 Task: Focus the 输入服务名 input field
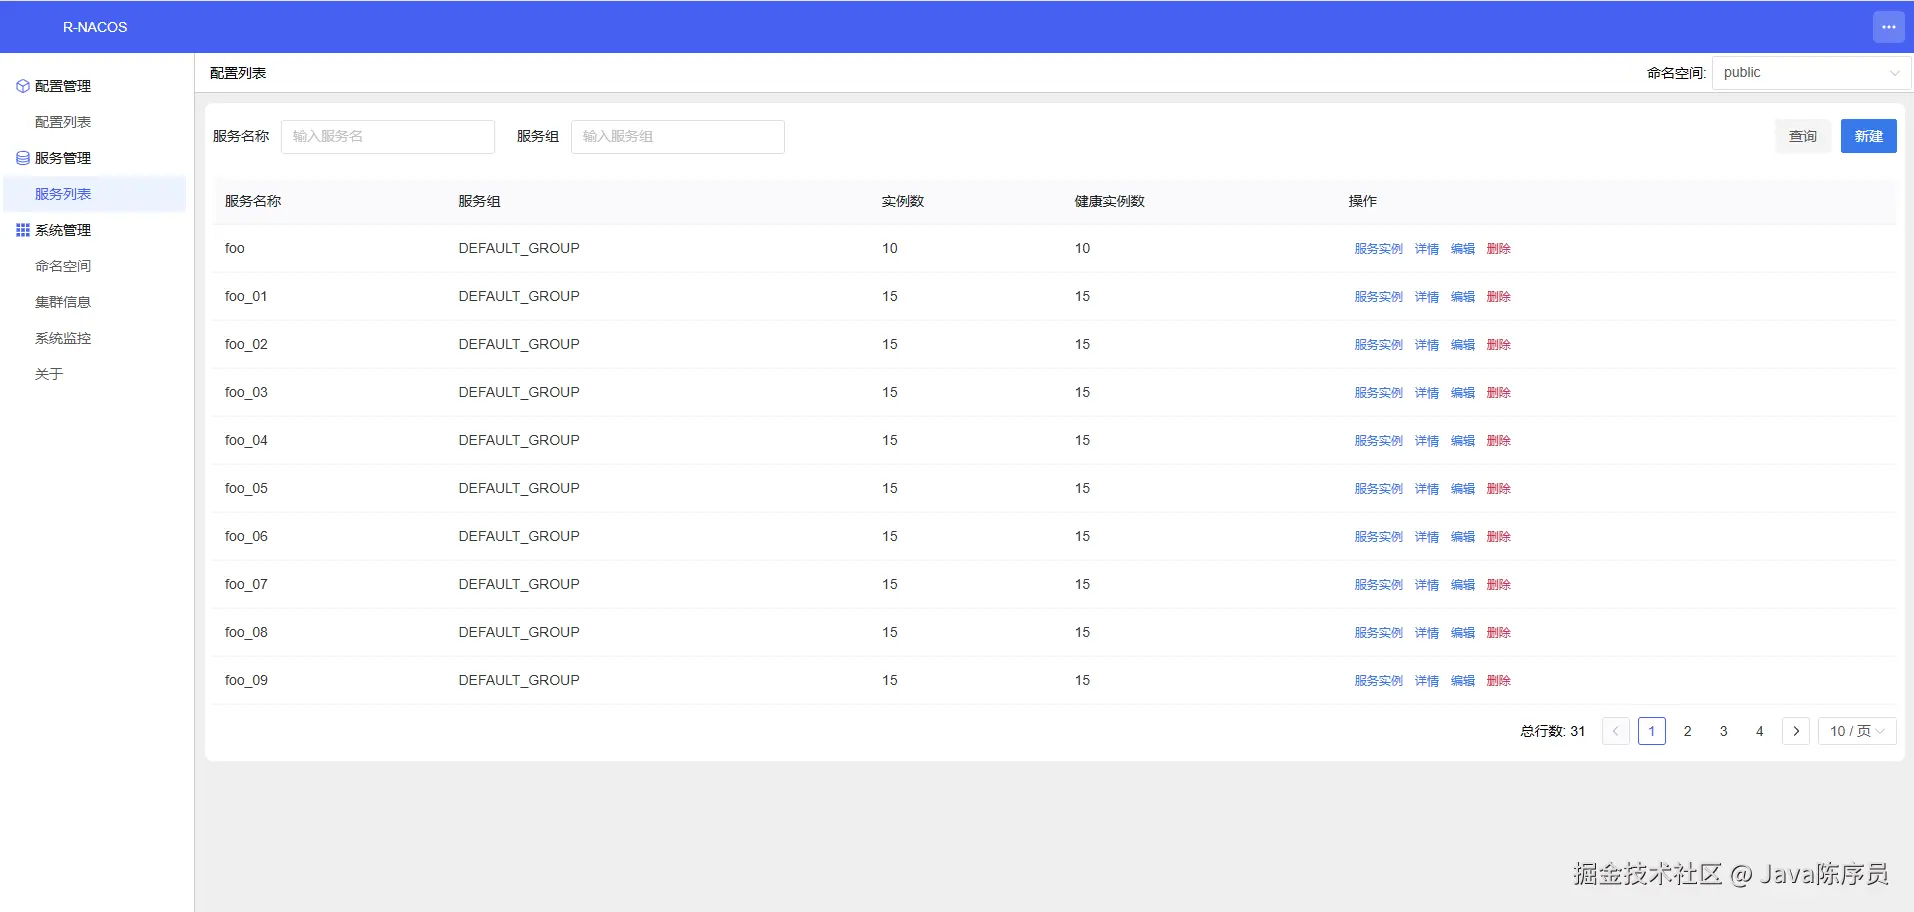pyautogui.click(x=388, y=137)
